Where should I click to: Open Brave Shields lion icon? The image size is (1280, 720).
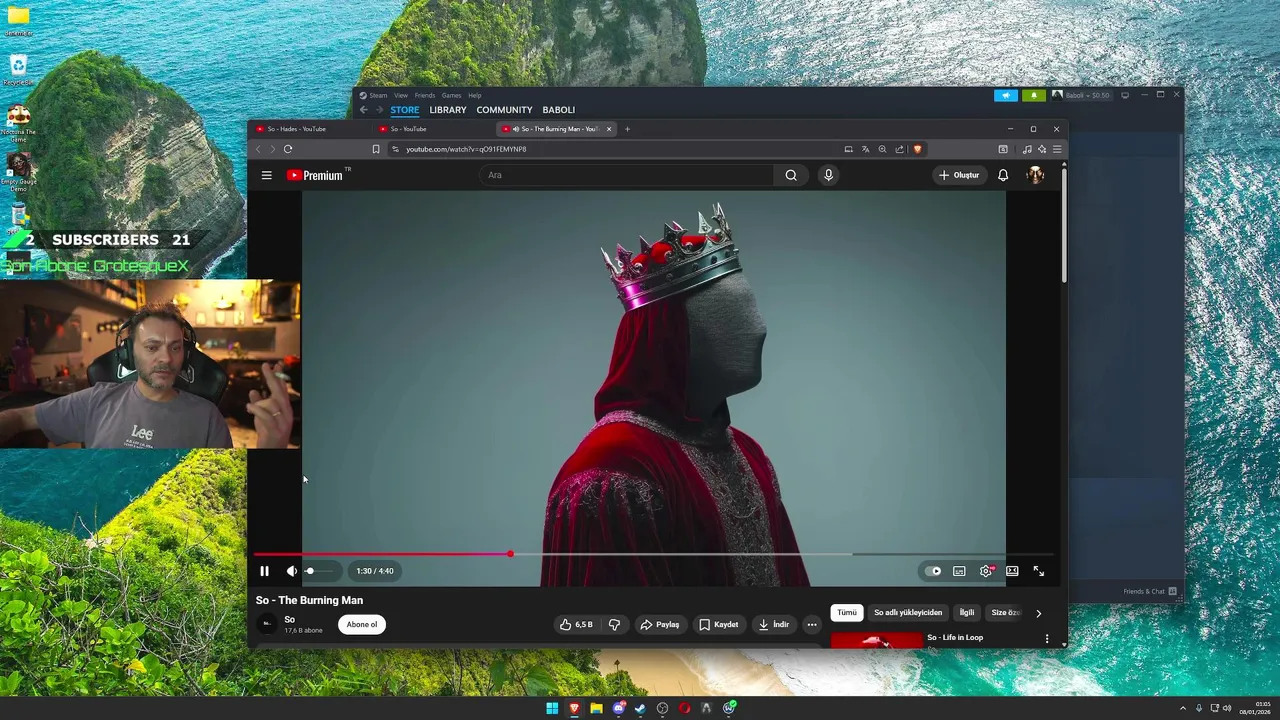coord(917,149)
